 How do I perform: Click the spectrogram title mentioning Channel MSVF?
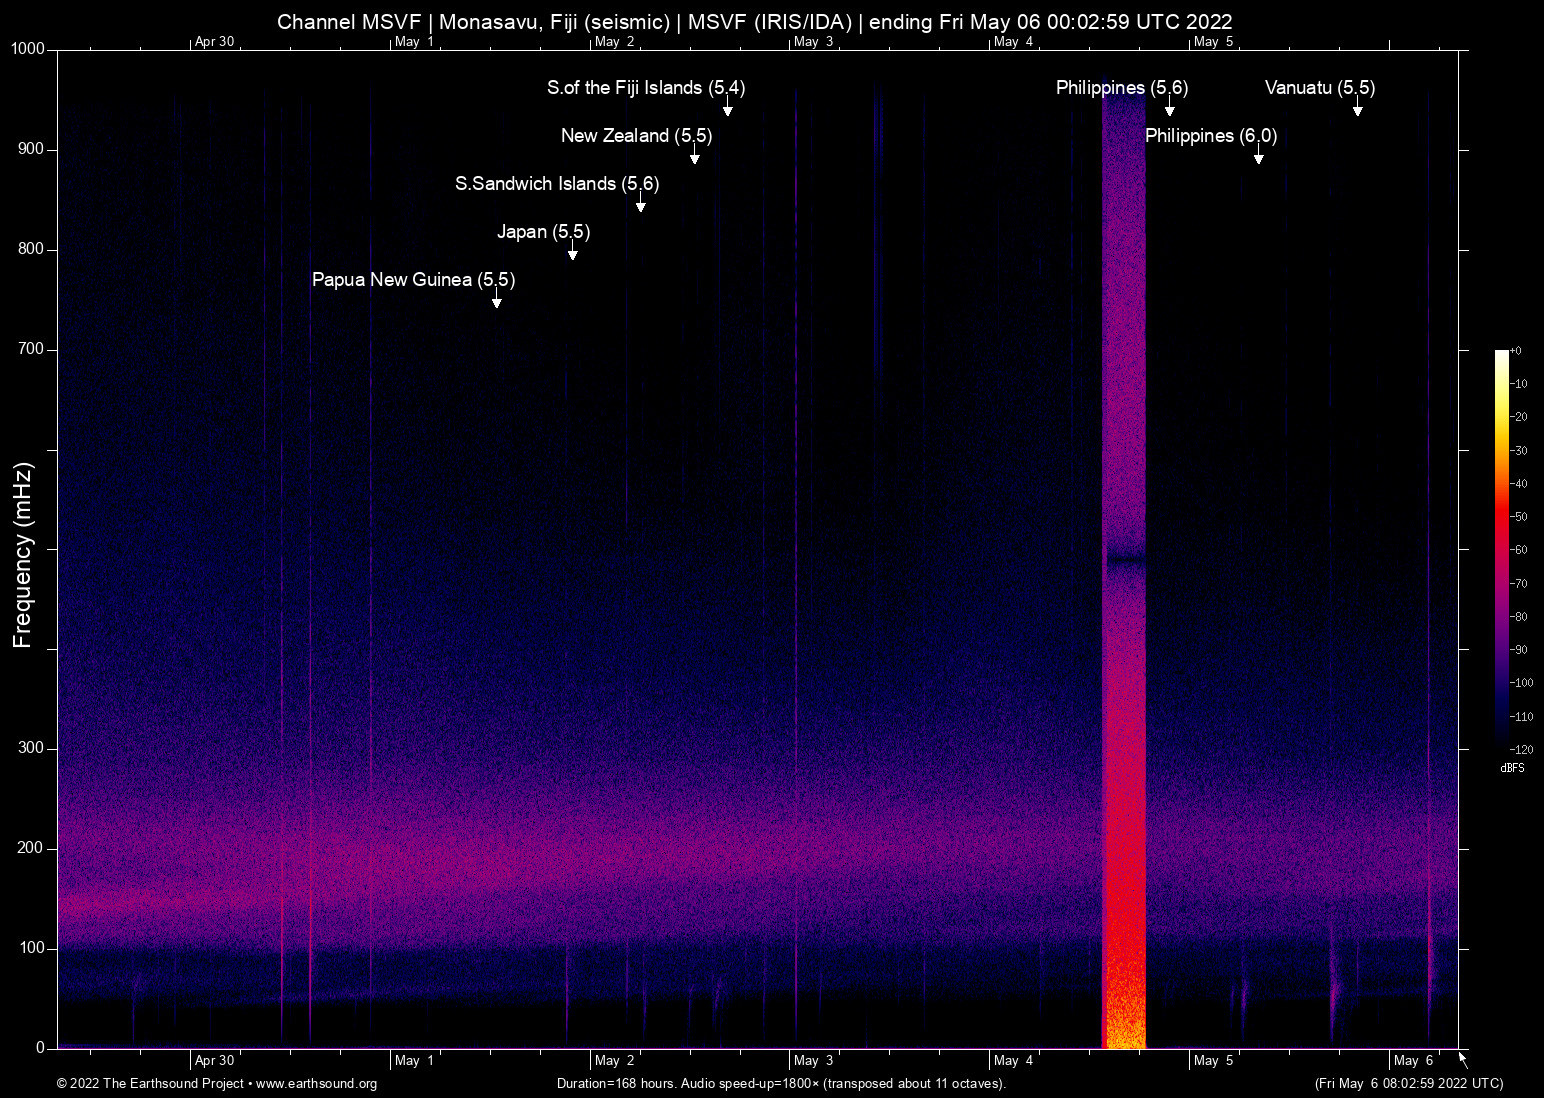[x=755, y=21]
